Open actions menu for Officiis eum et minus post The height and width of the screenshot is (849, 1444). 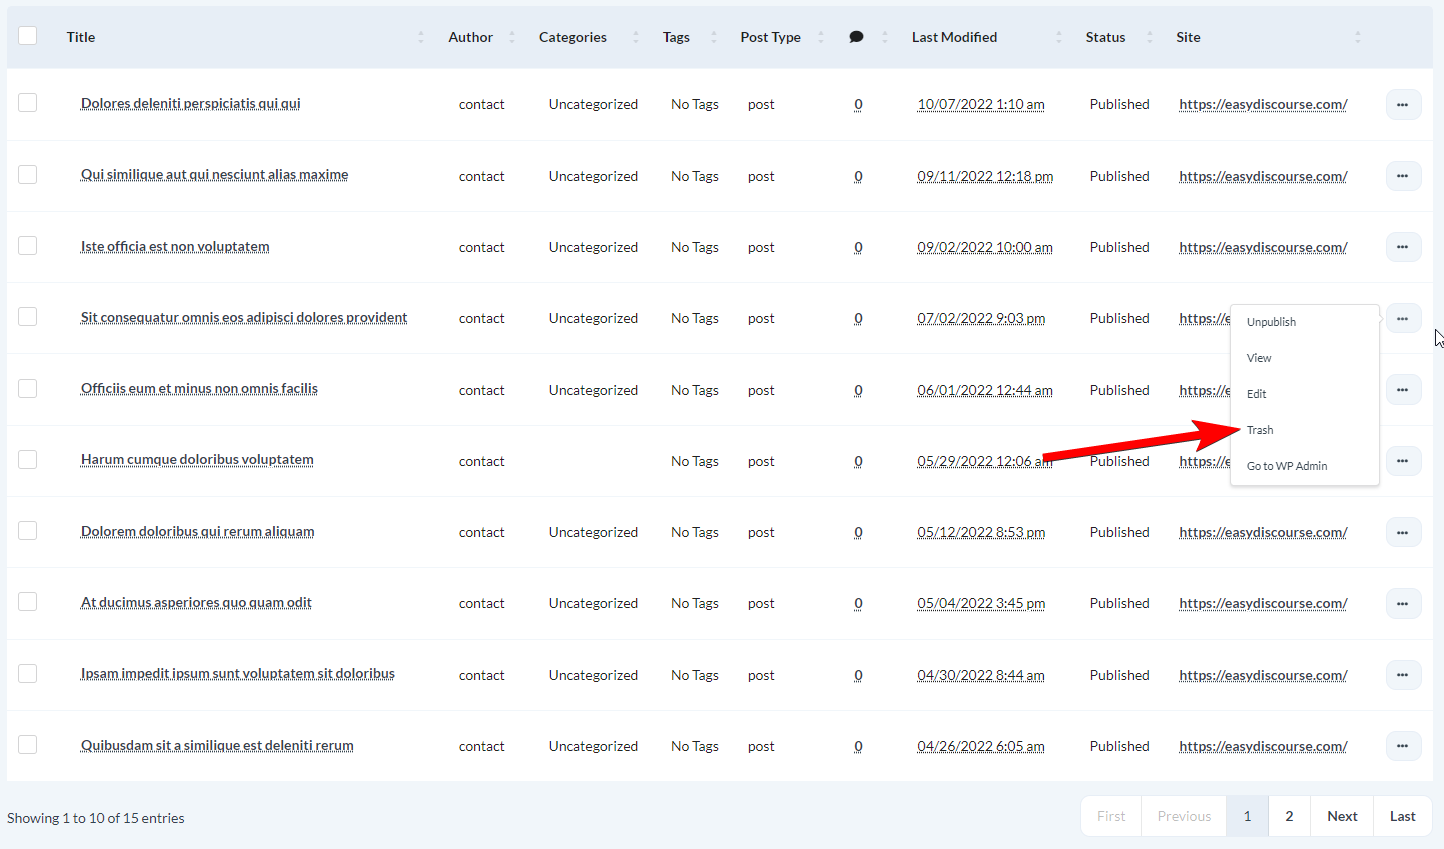coord(1403,390)
